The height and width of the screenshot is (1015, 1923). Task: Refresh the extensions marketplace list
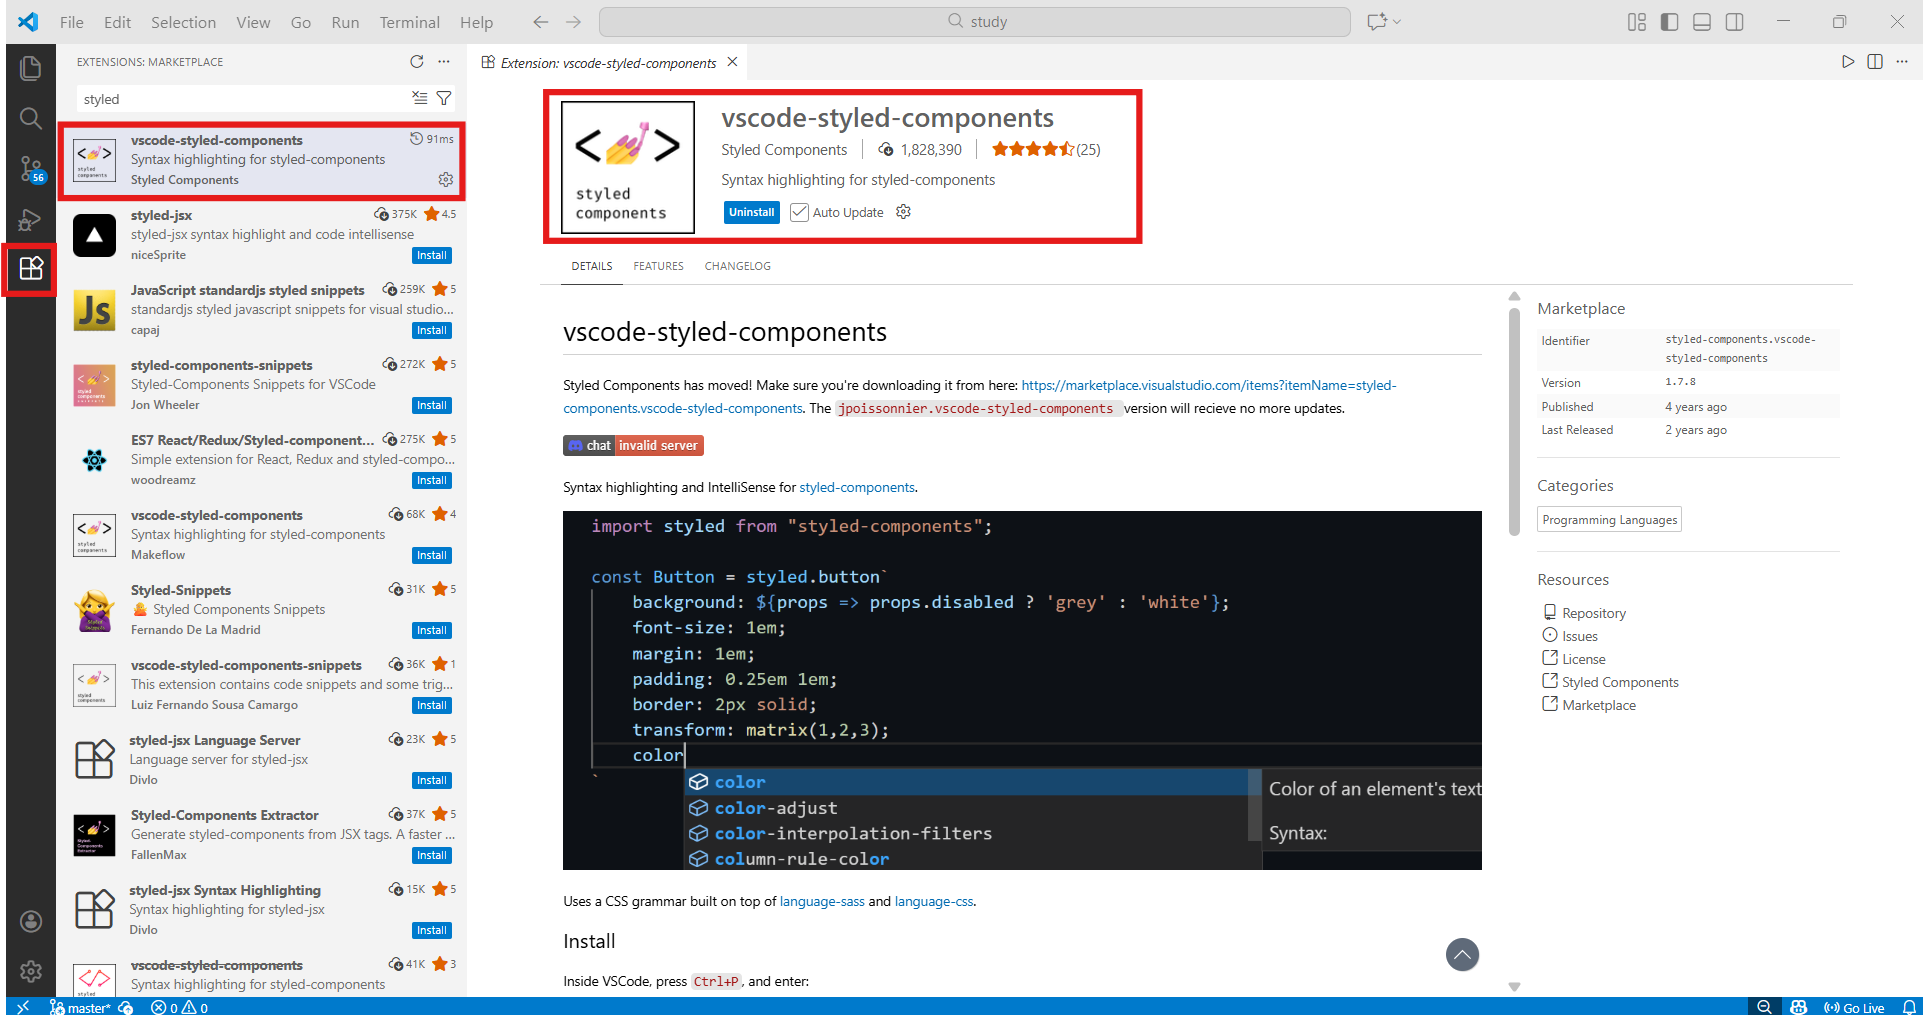[x=417, y=62]
